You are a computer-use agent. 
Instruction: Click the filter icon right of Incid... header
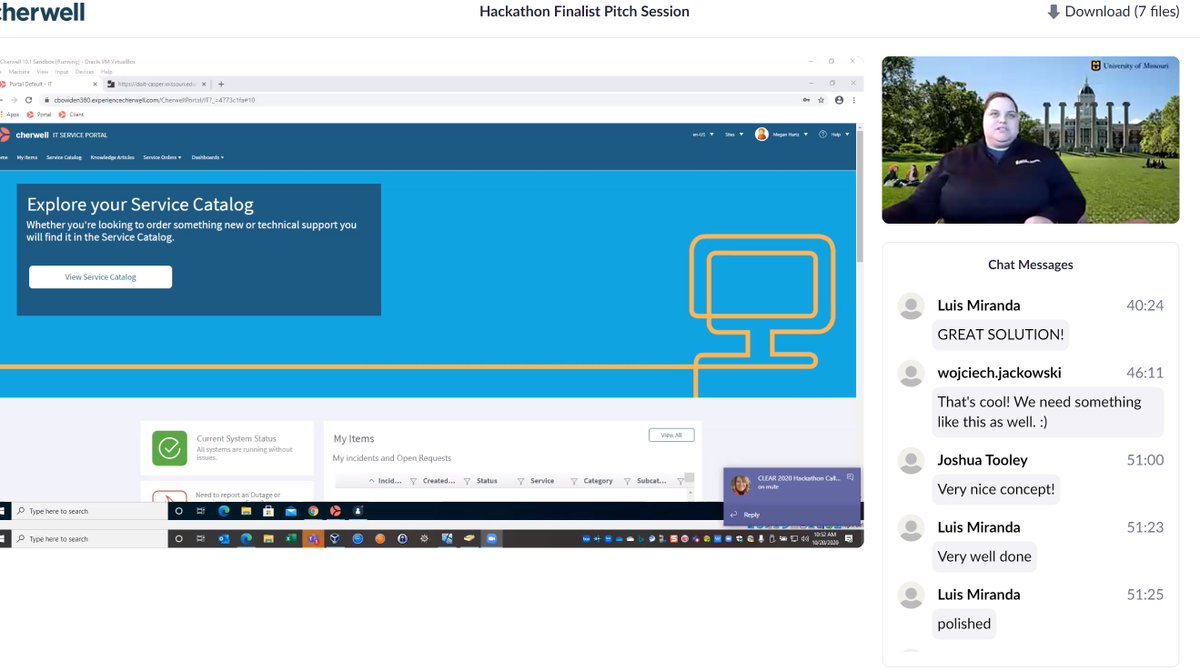point(414,481)
